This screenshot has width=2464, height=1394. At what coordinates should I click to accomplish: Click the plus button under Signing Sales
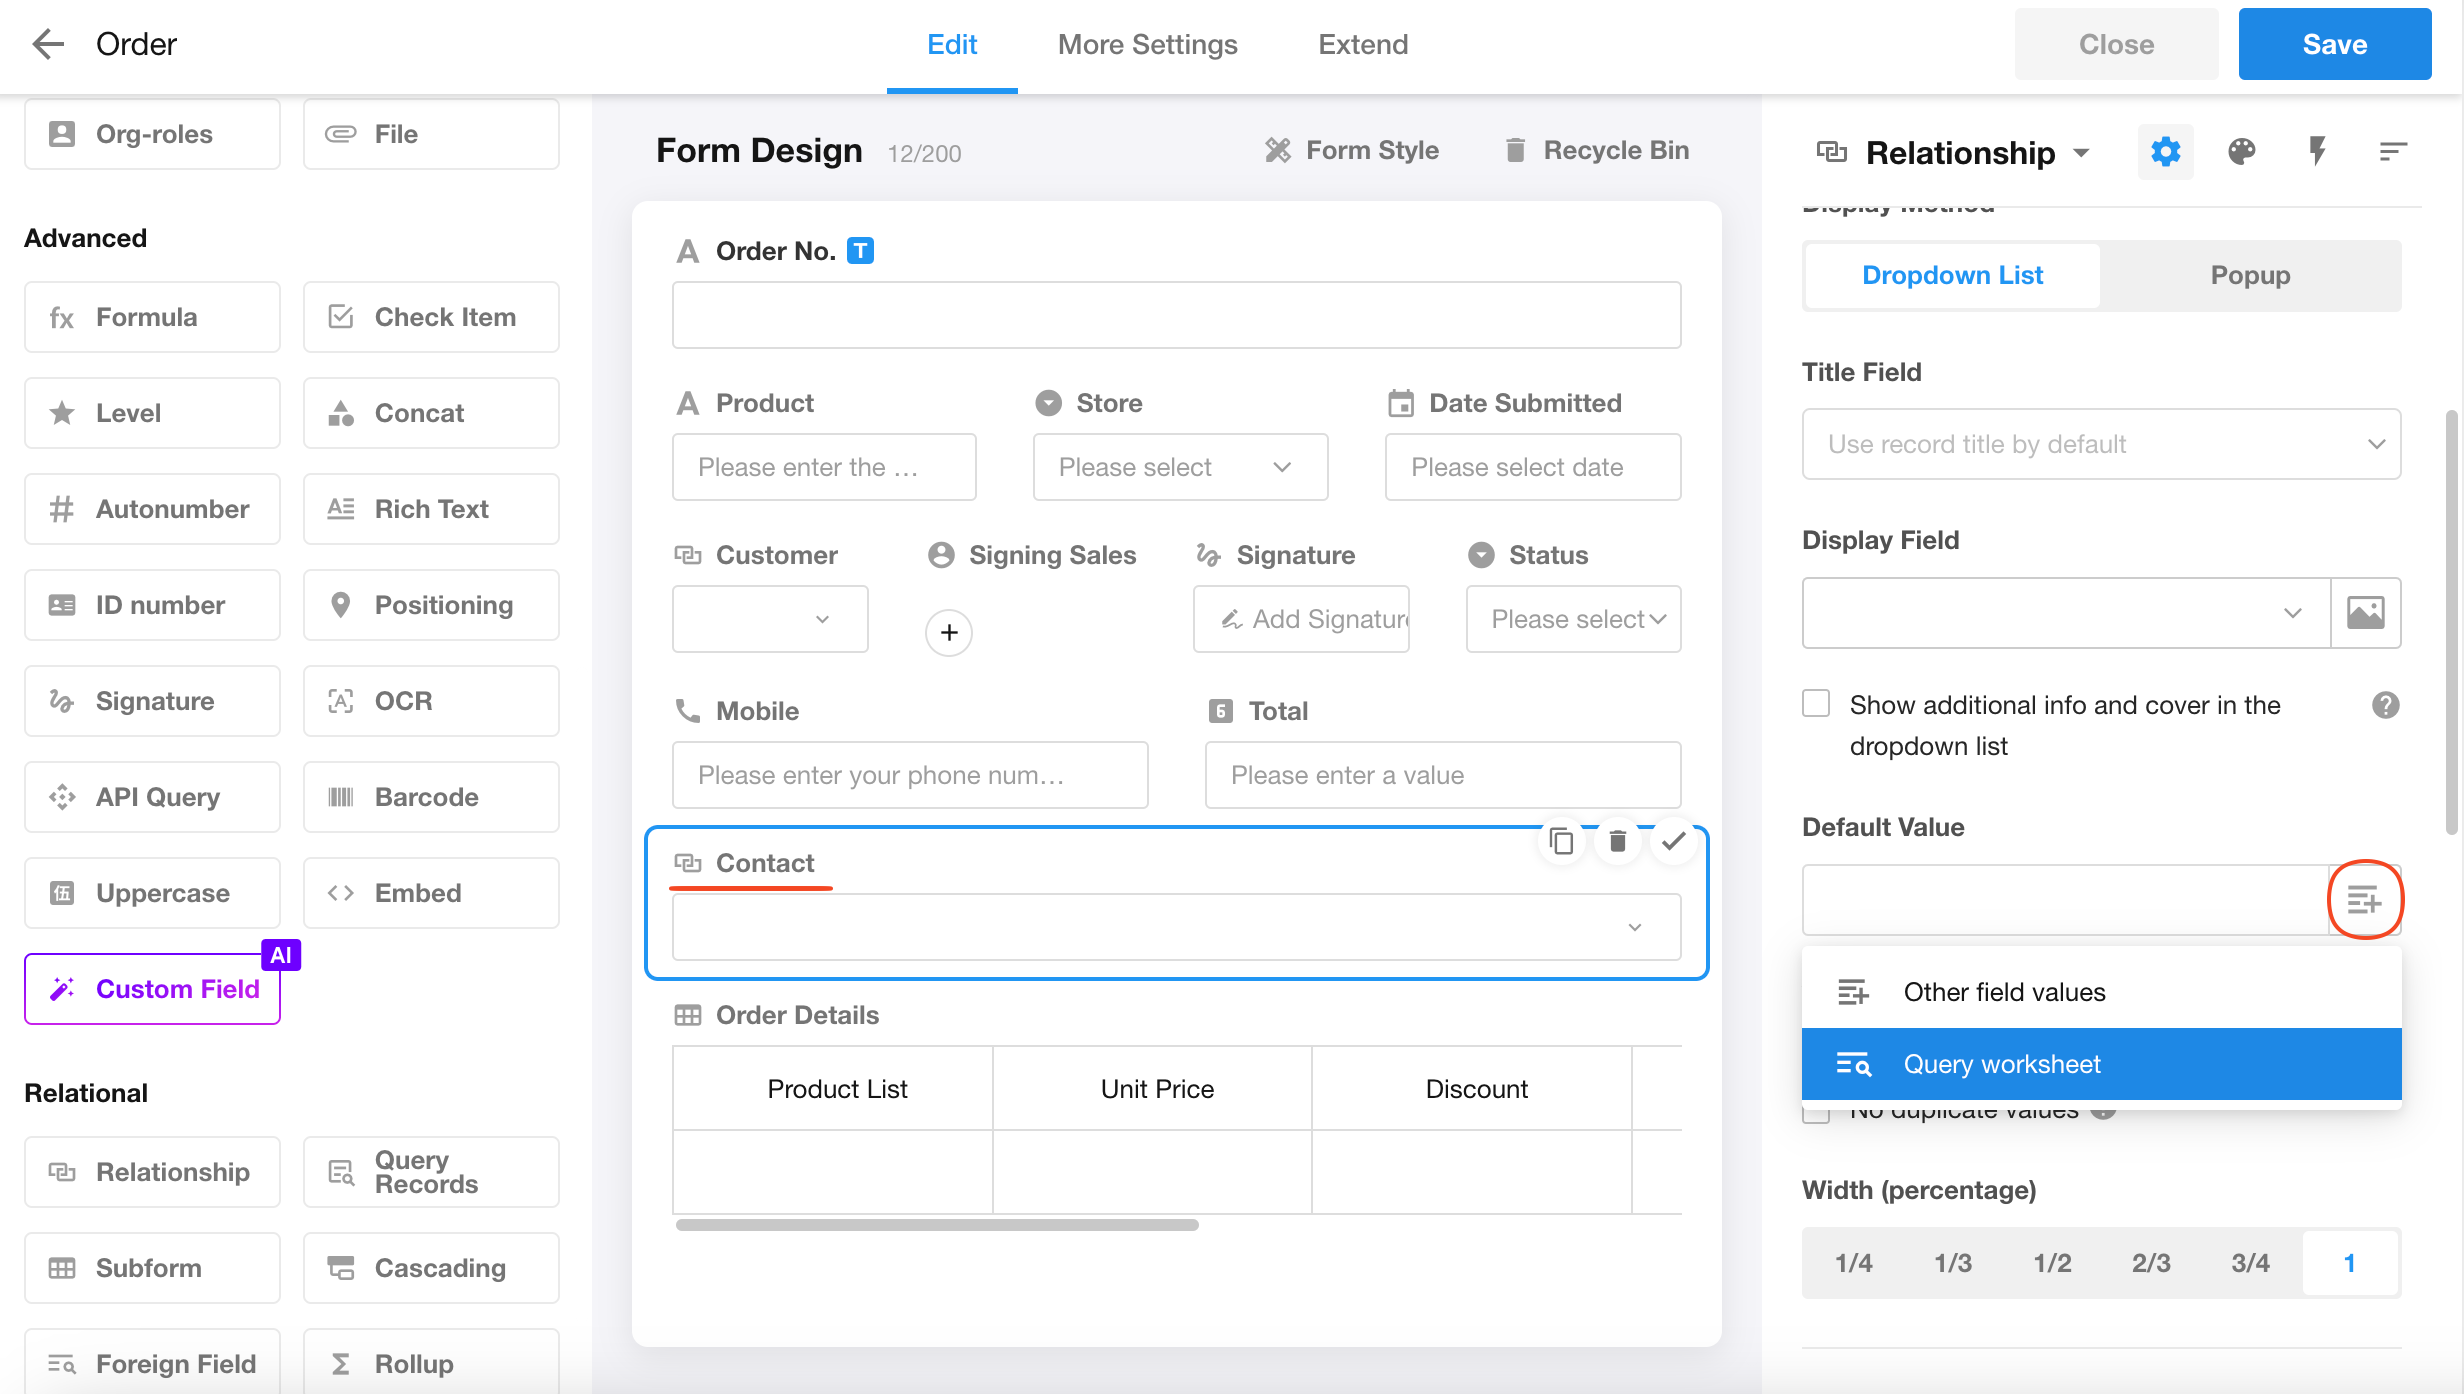(x=948, y=632)
